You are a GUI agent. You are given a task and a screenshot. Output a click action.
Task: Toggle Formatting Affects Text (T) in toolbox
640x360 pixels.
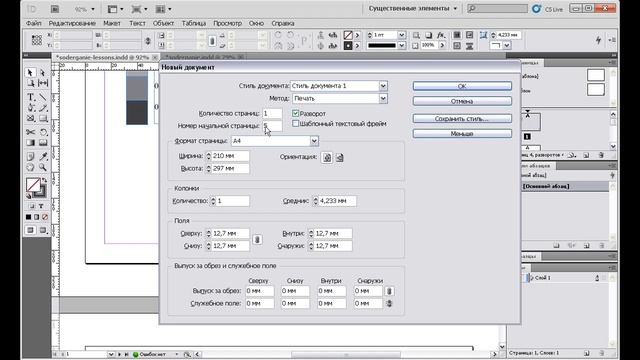41,206
